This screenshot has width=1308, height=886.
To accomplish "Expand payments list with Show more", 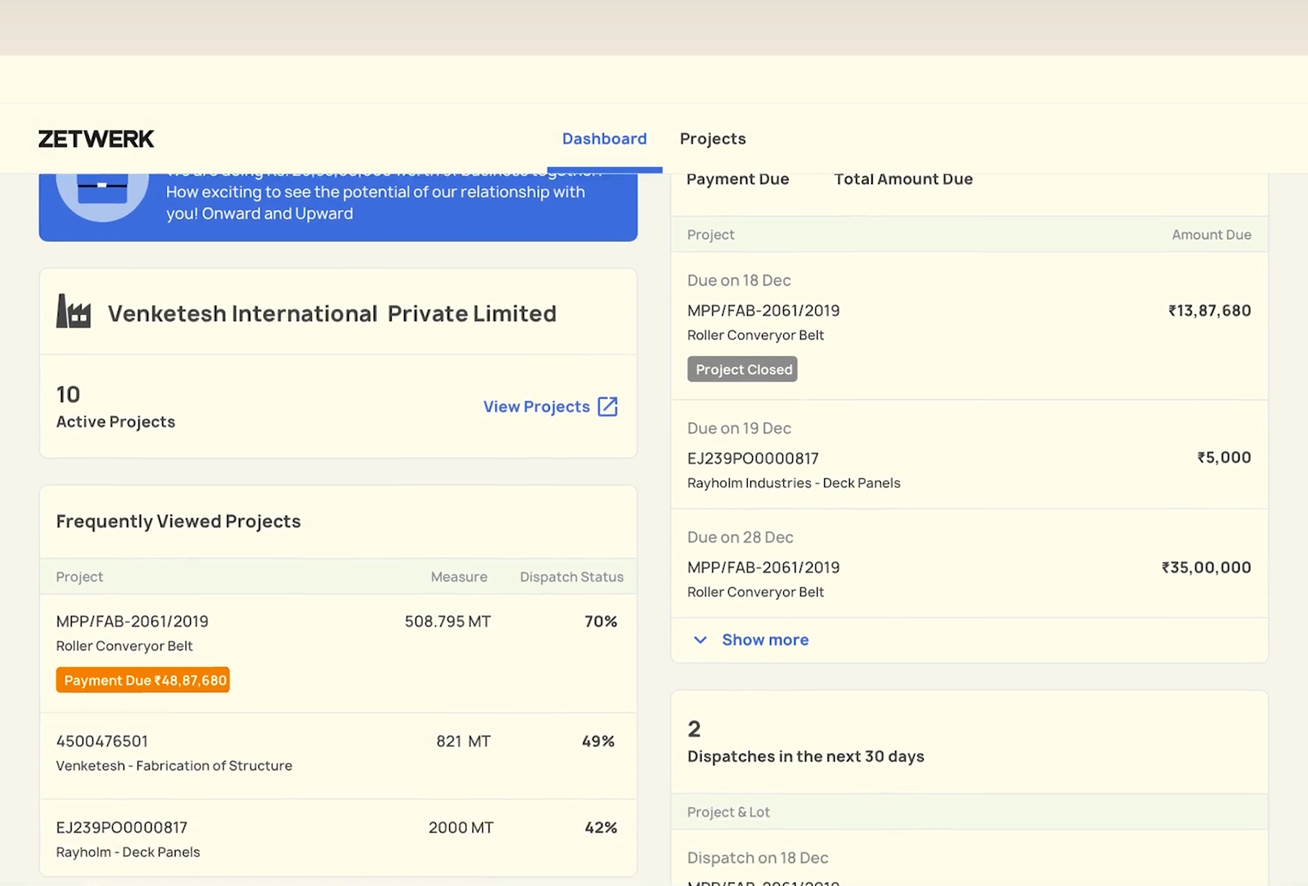I will 764,640.
